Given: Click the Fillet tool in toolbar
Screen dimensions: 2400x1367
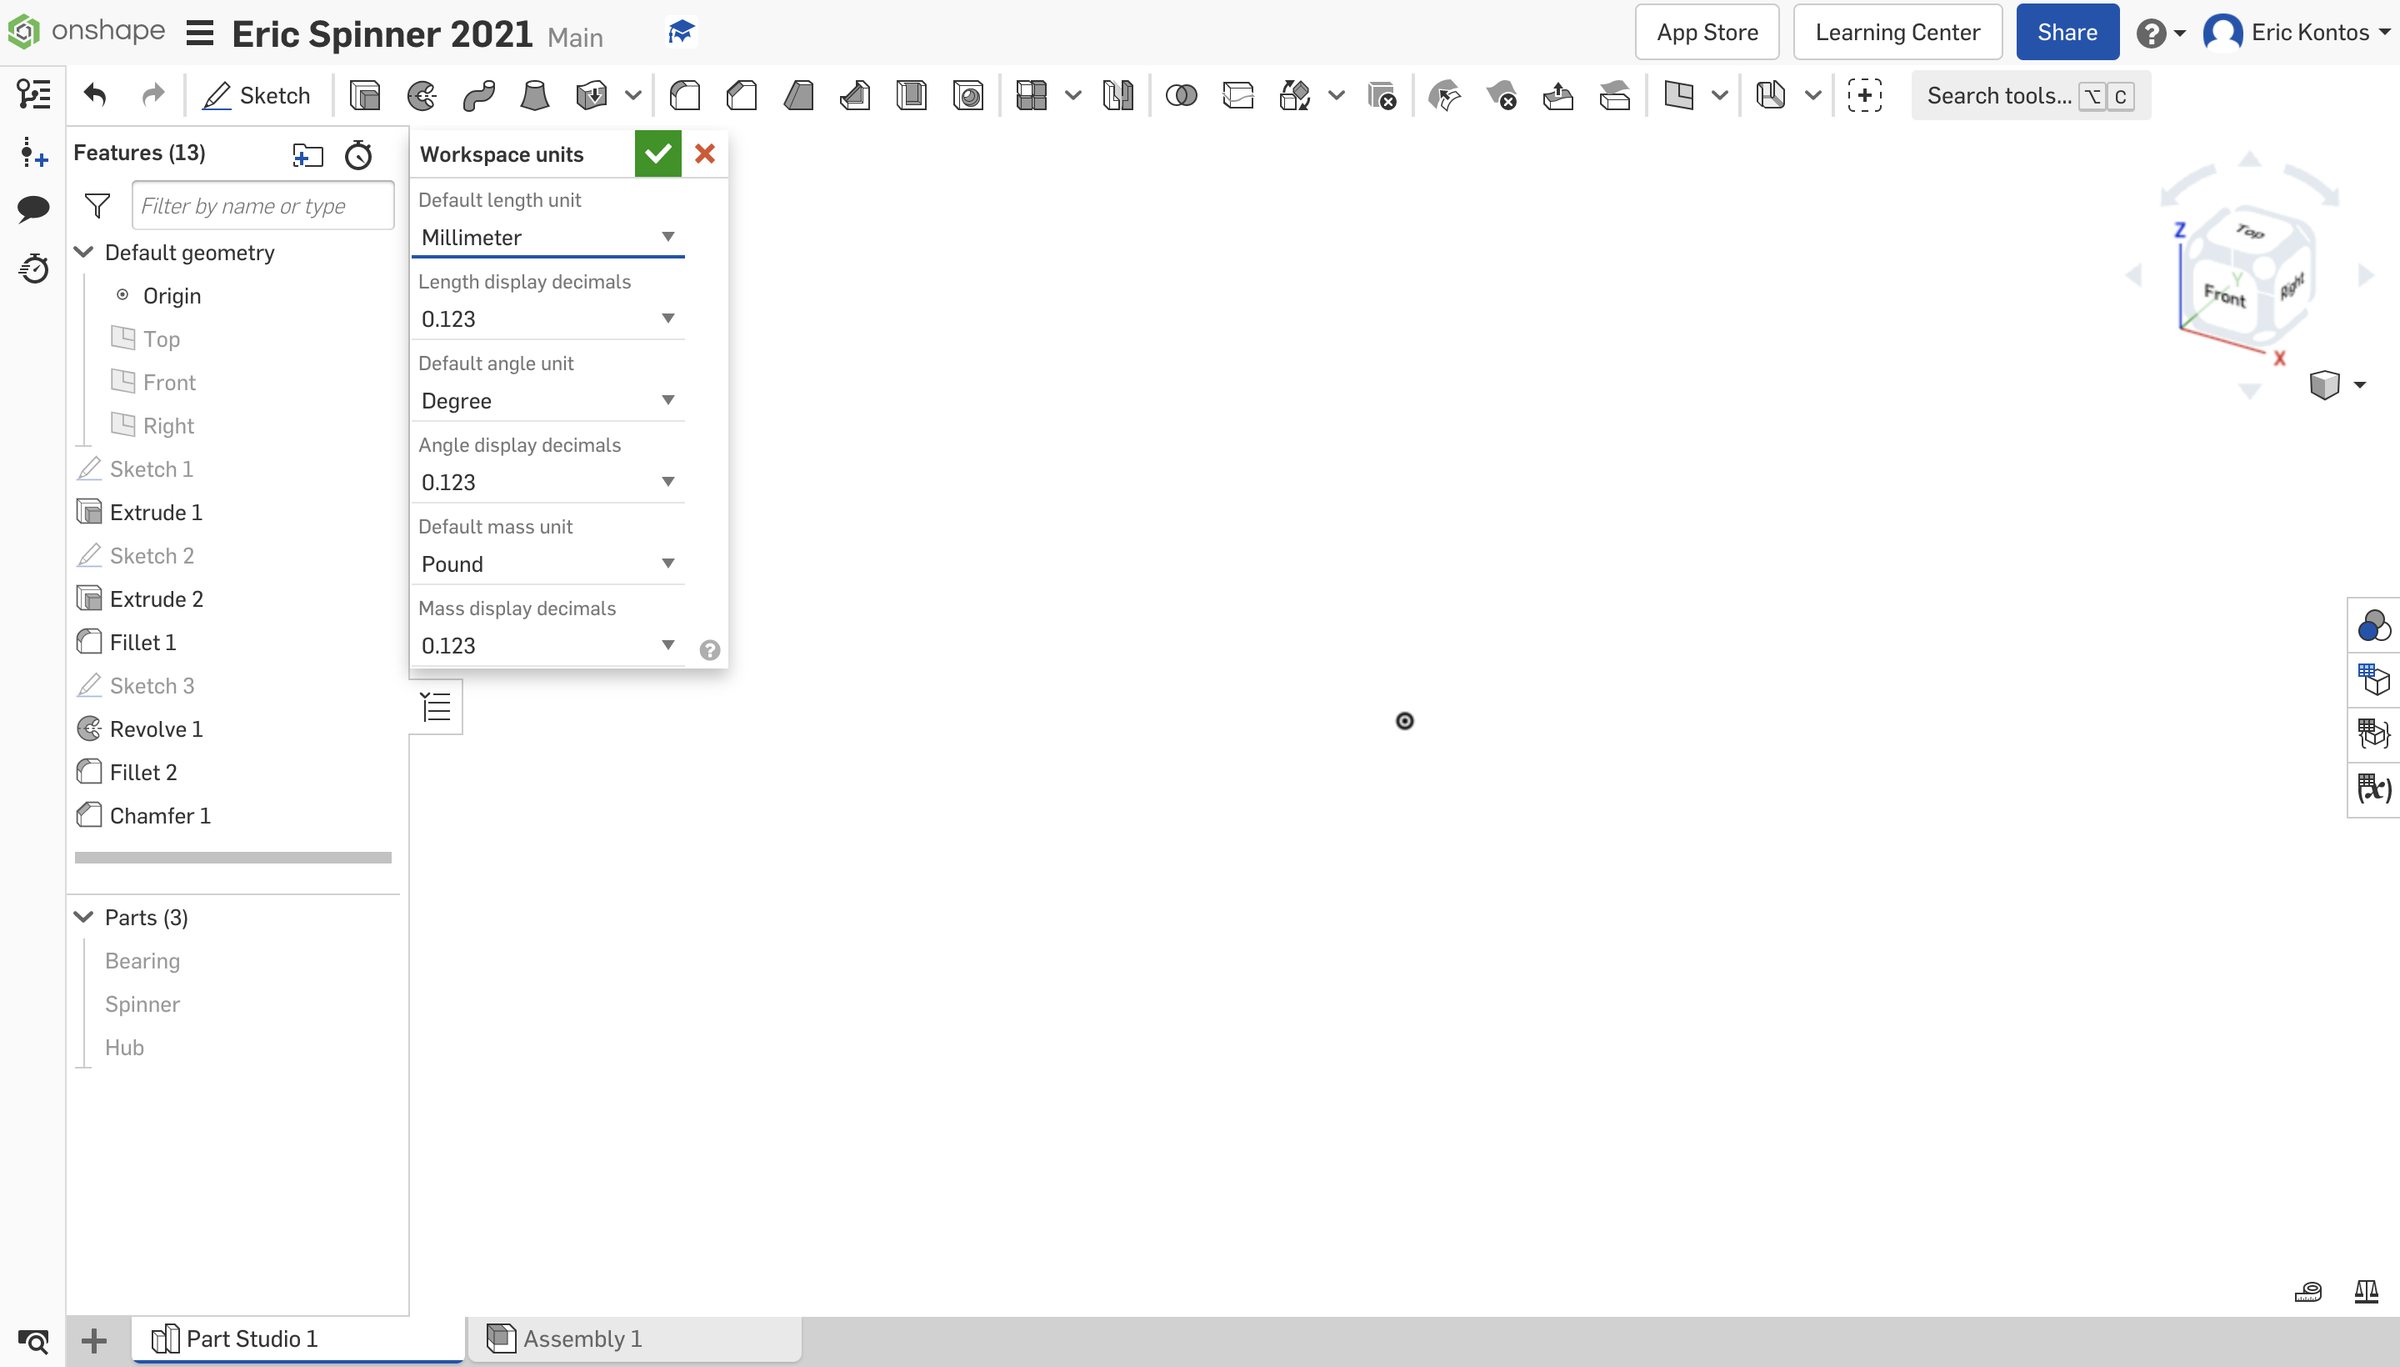Looking at the screenshot, I should coord(685,96).
